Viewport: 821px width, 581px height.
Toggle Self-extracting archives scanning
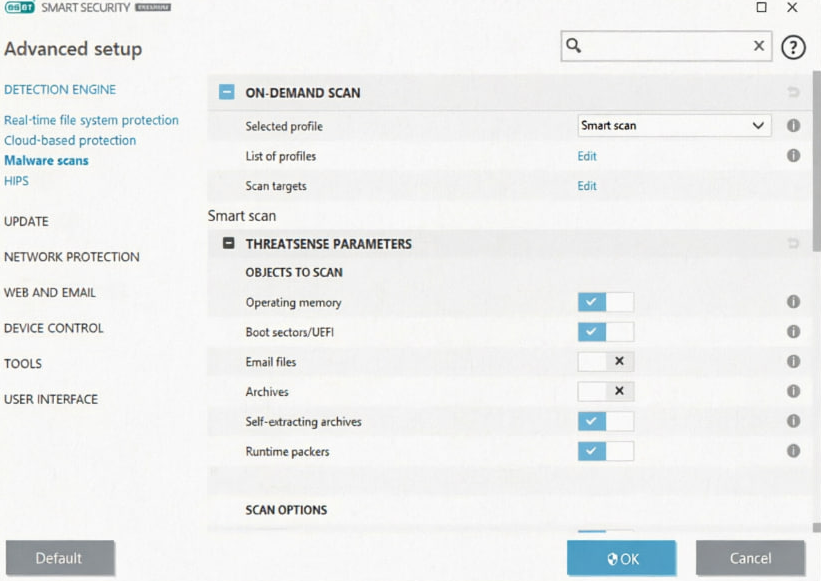pos(606,421)
